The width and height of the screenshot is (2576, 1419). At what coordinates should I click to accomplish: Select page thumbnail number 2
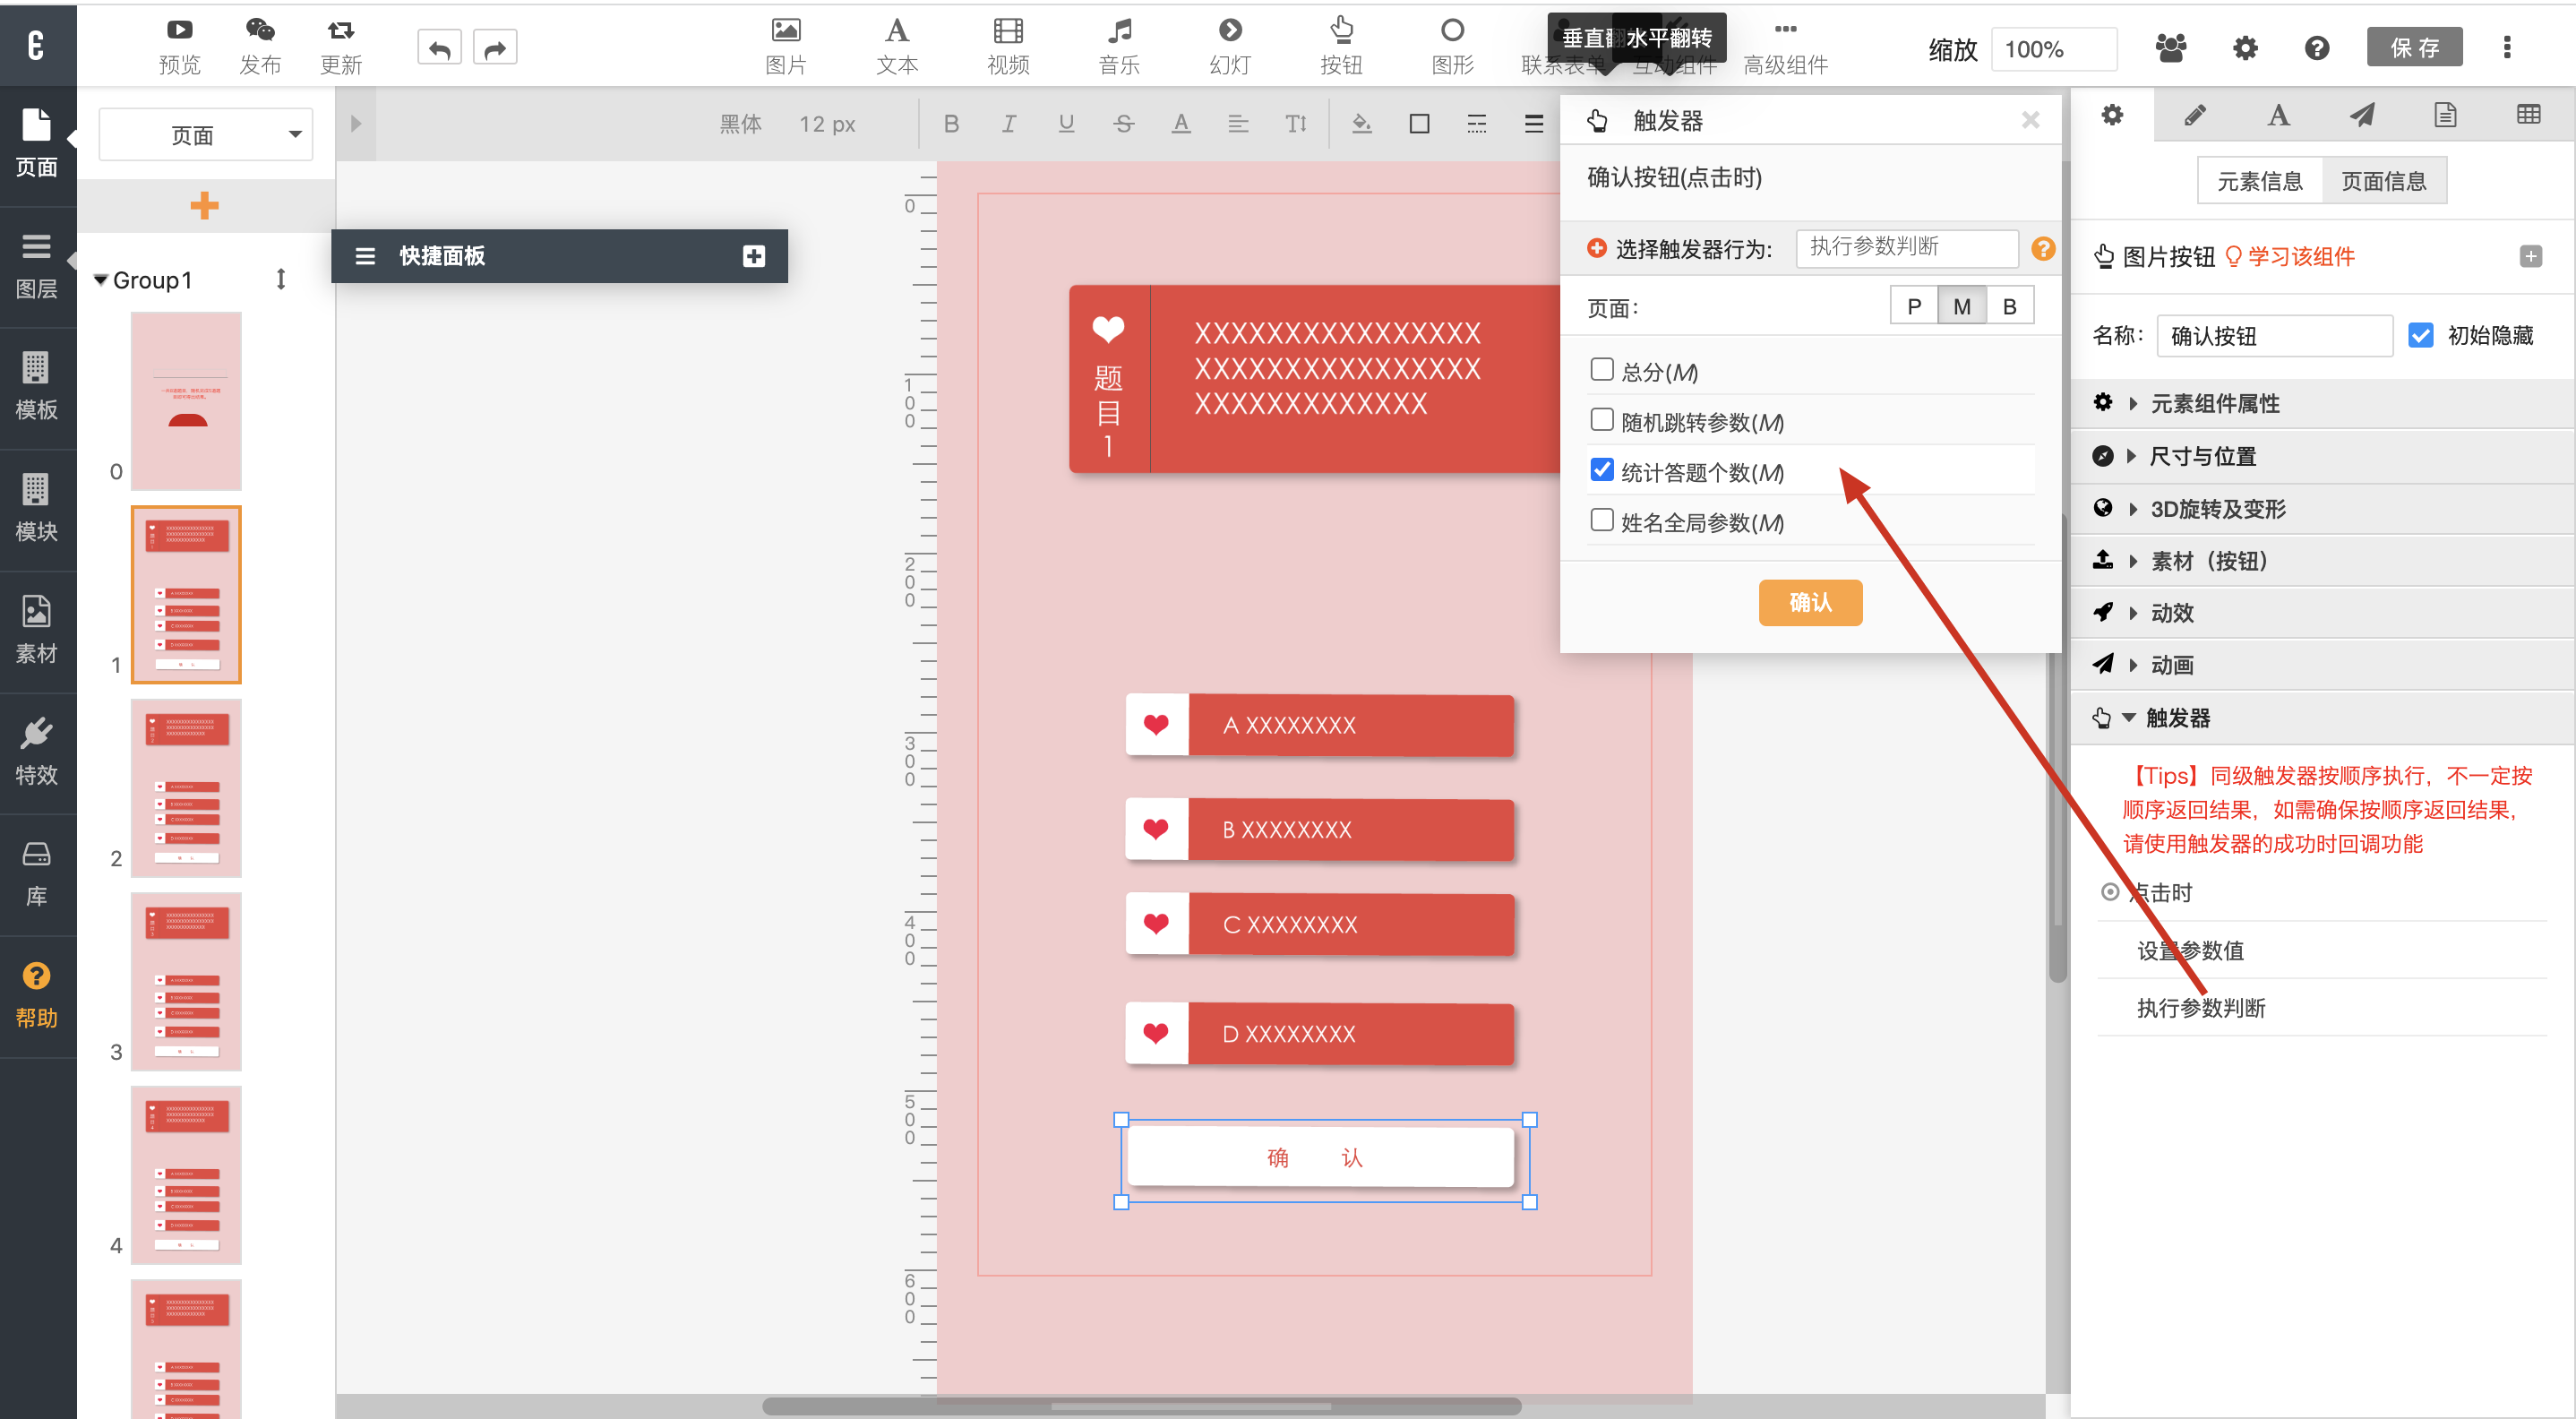186,788
